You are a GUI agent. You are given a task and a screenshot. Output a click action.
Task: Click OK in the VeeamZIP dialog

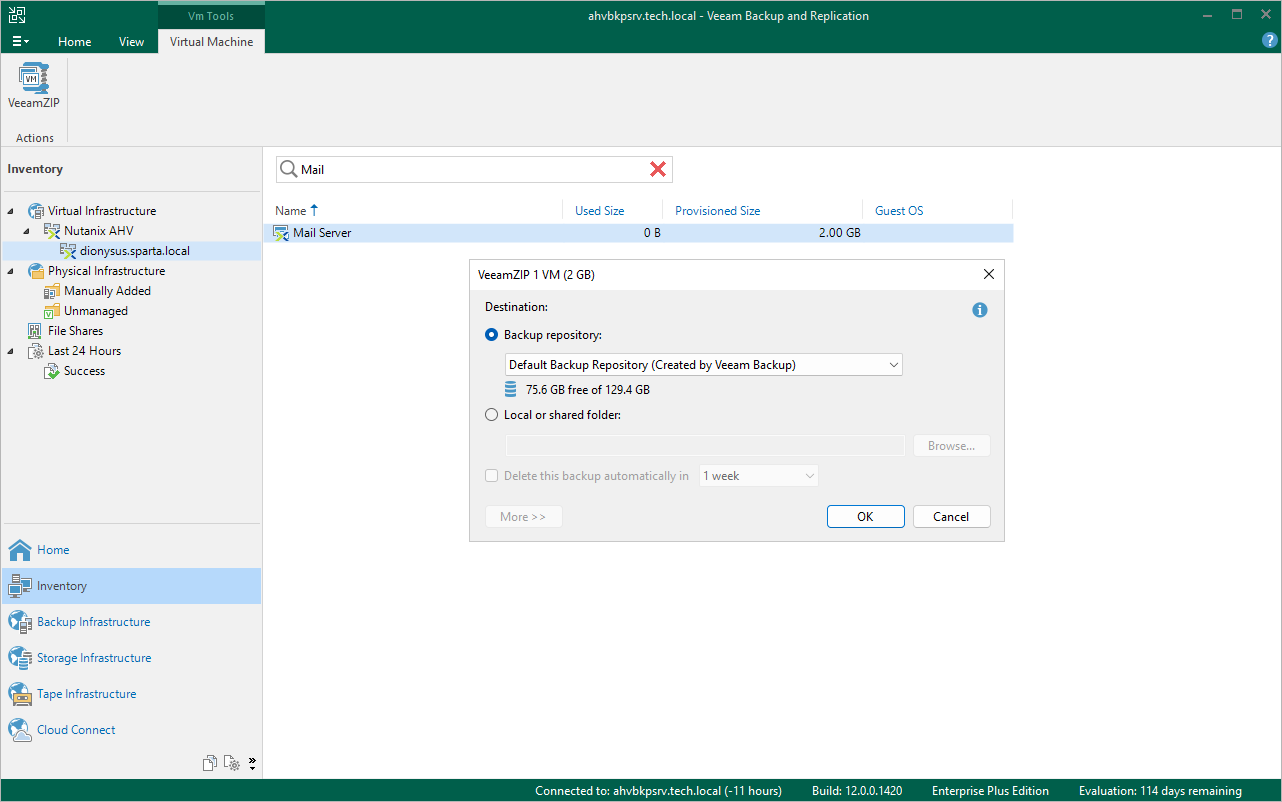point(866,517)
